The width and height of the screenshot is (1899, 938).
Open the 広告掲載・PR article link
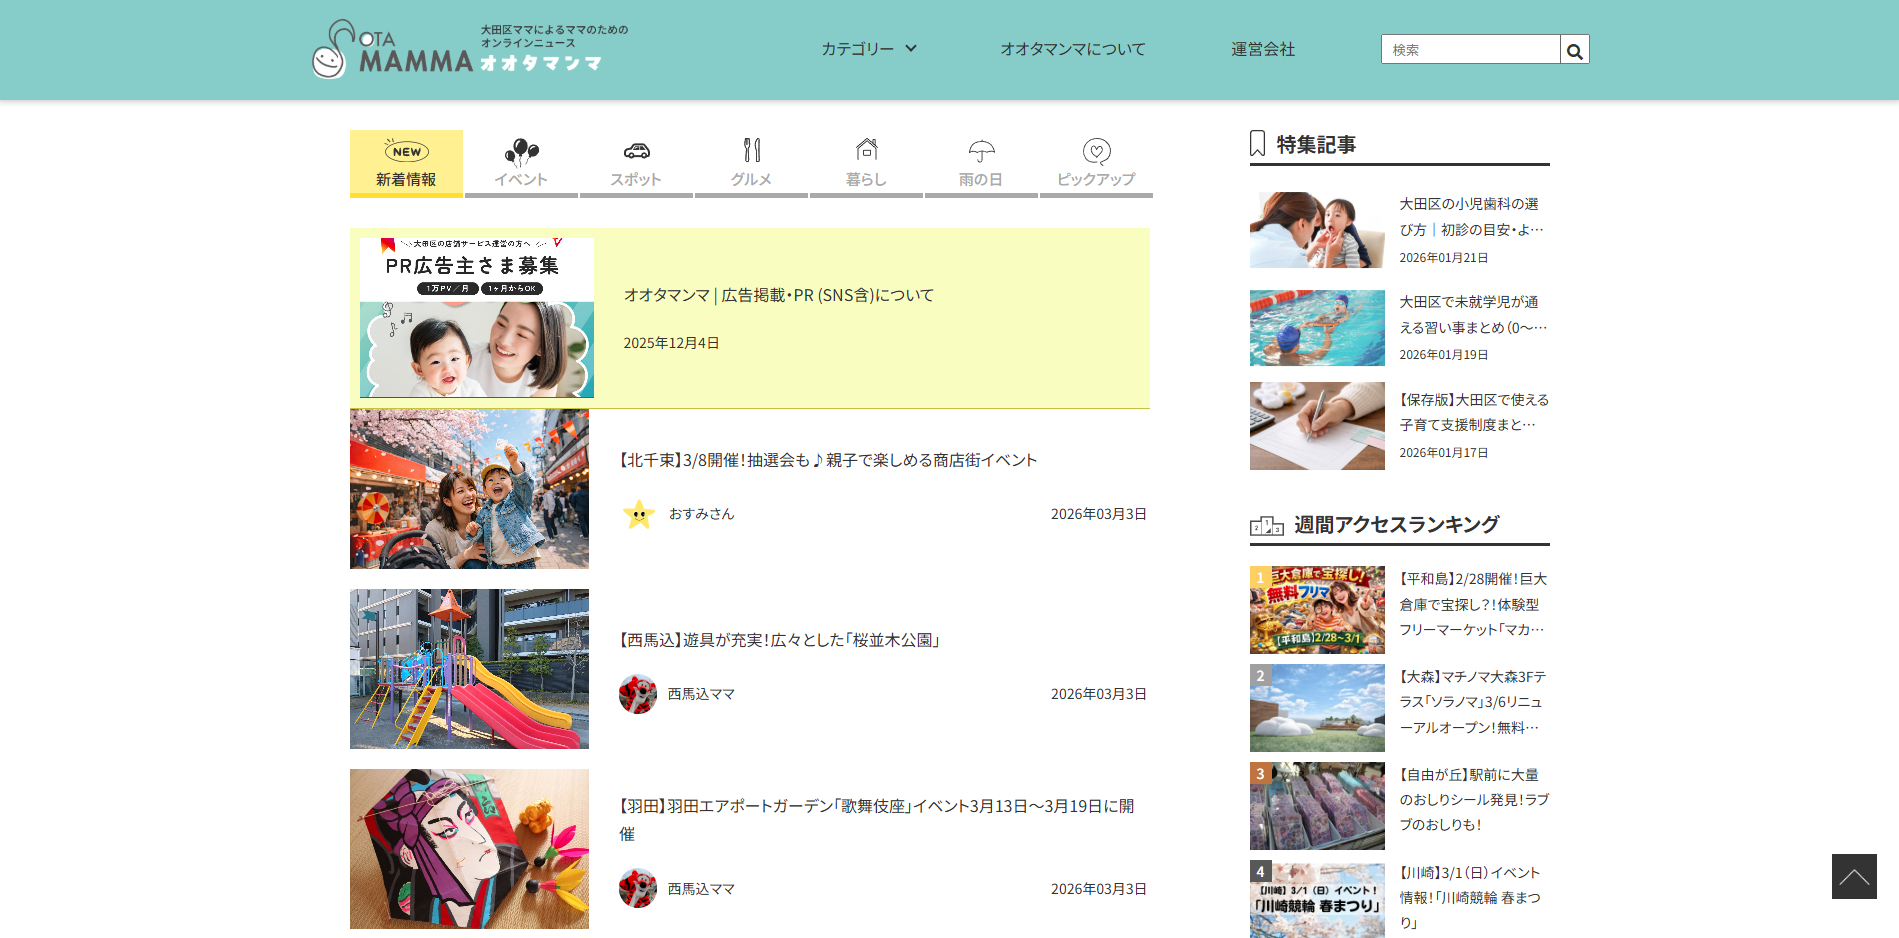778,295
